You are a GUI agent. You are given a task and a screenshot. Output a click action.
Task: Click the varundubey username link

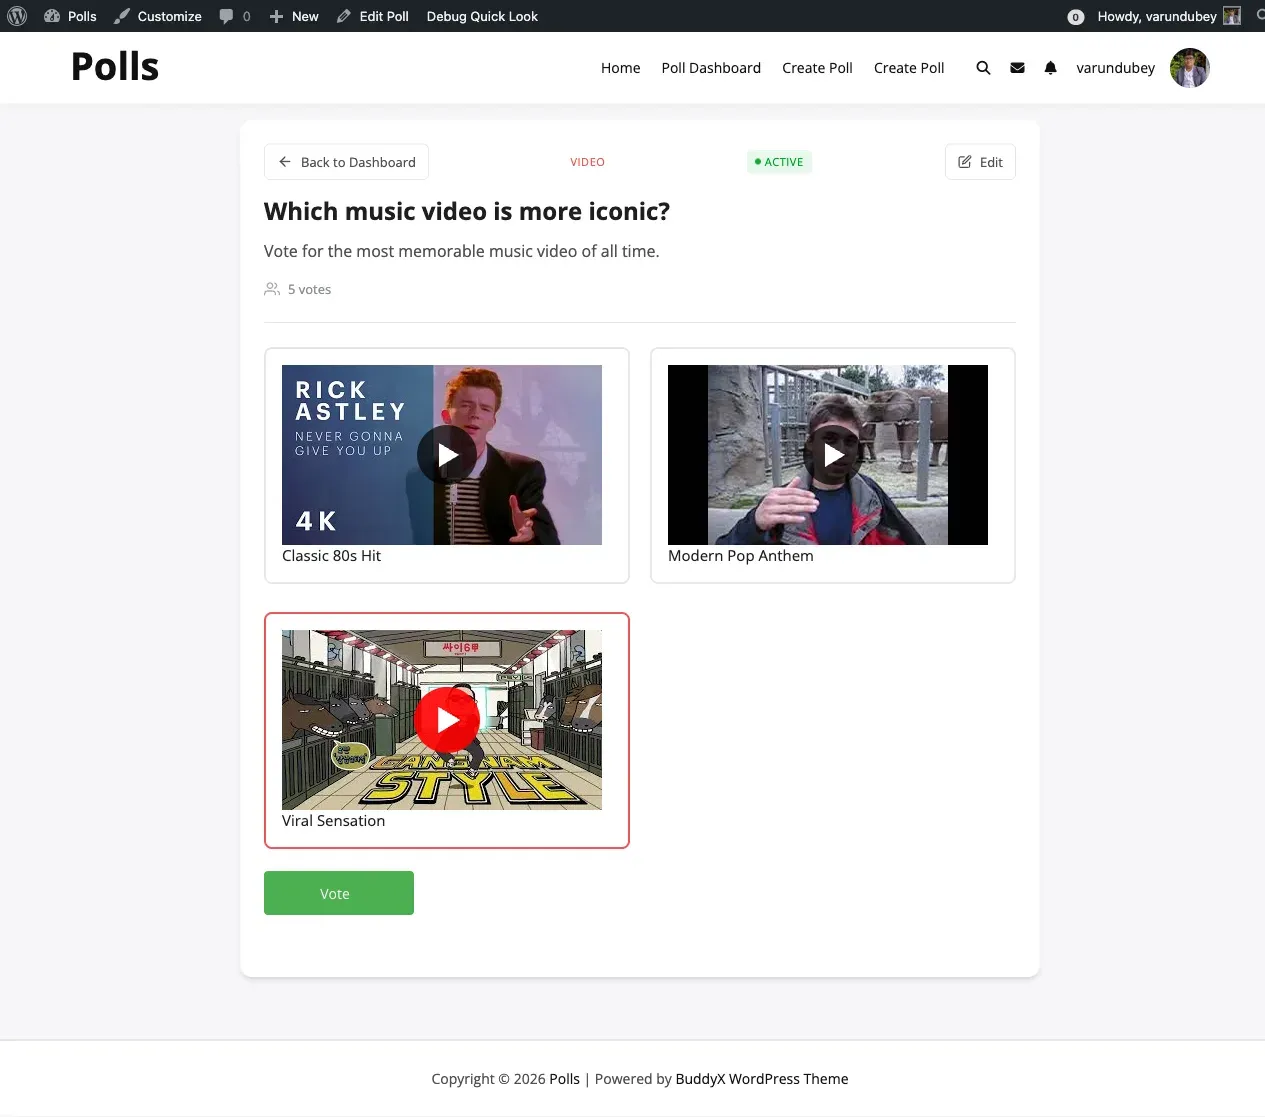tap(1115, 68)
